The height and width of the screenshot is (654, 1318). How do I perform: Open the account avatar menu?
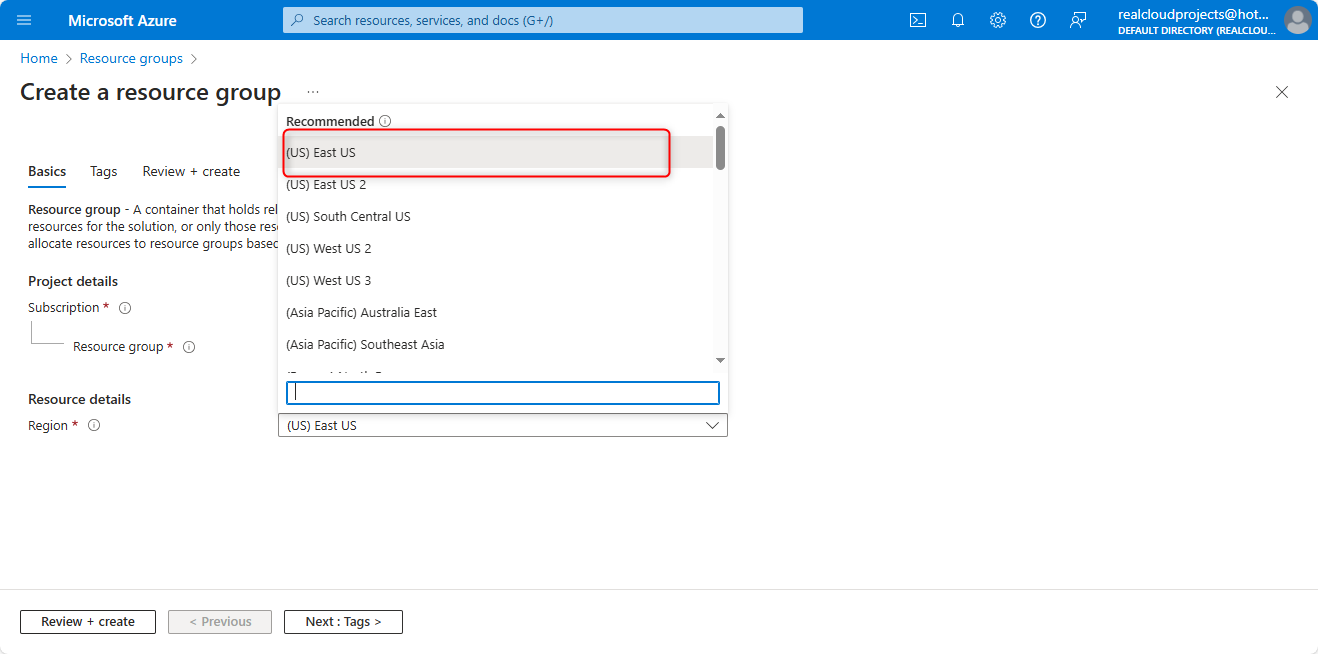click(1297, 20)
